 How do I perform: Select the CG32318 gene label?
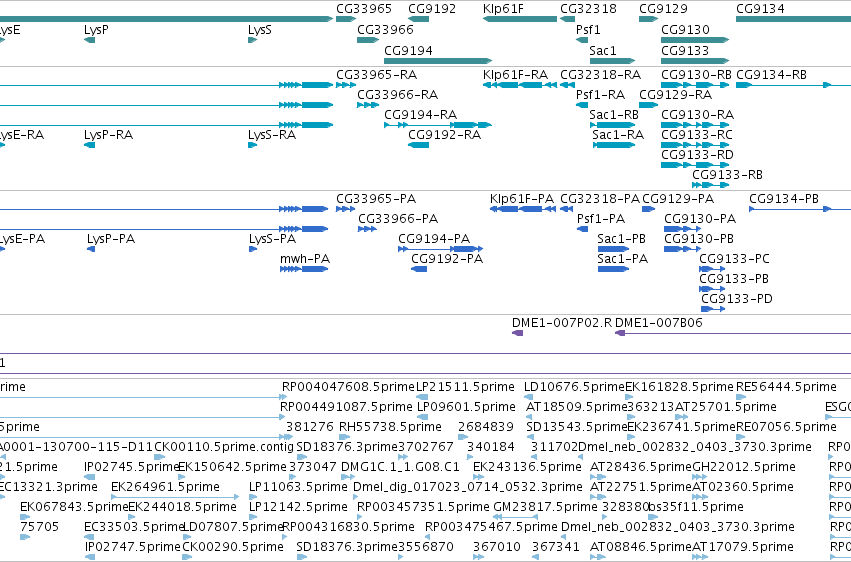pyautogui.click(x=588, y=9)
